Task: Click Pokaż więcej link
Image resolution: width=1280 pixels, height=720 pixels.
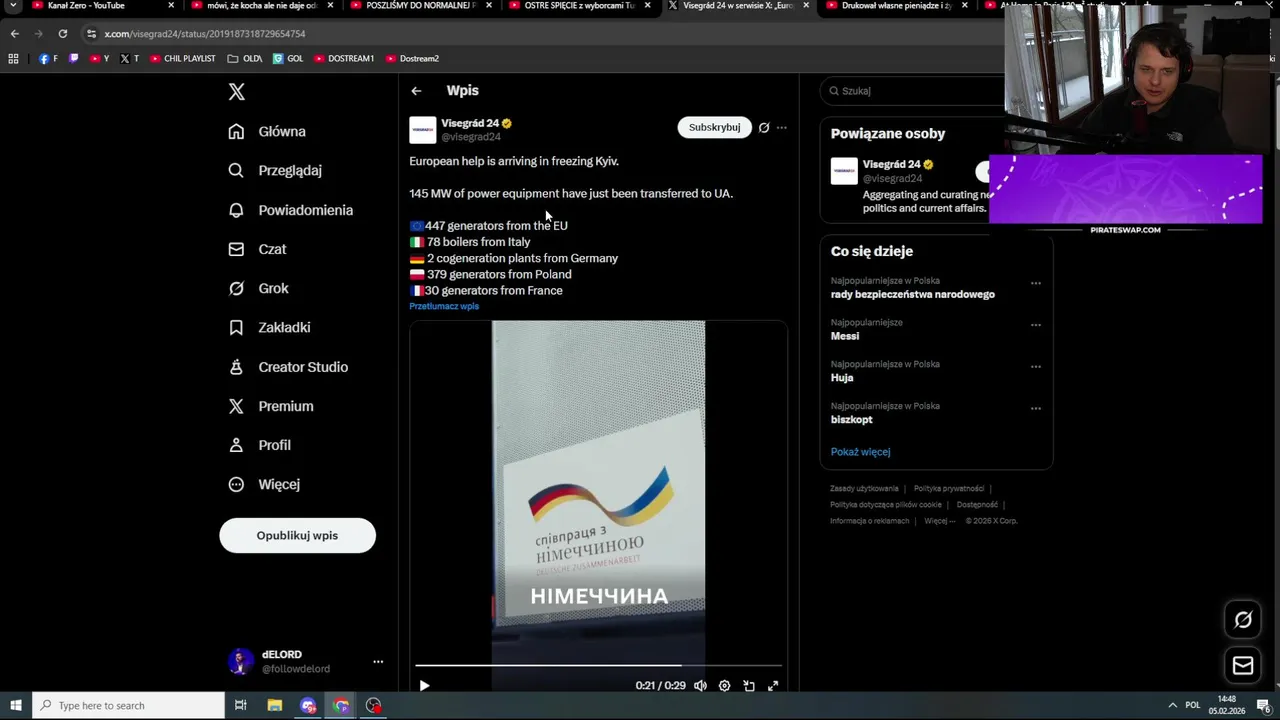Action: [860, 452]
